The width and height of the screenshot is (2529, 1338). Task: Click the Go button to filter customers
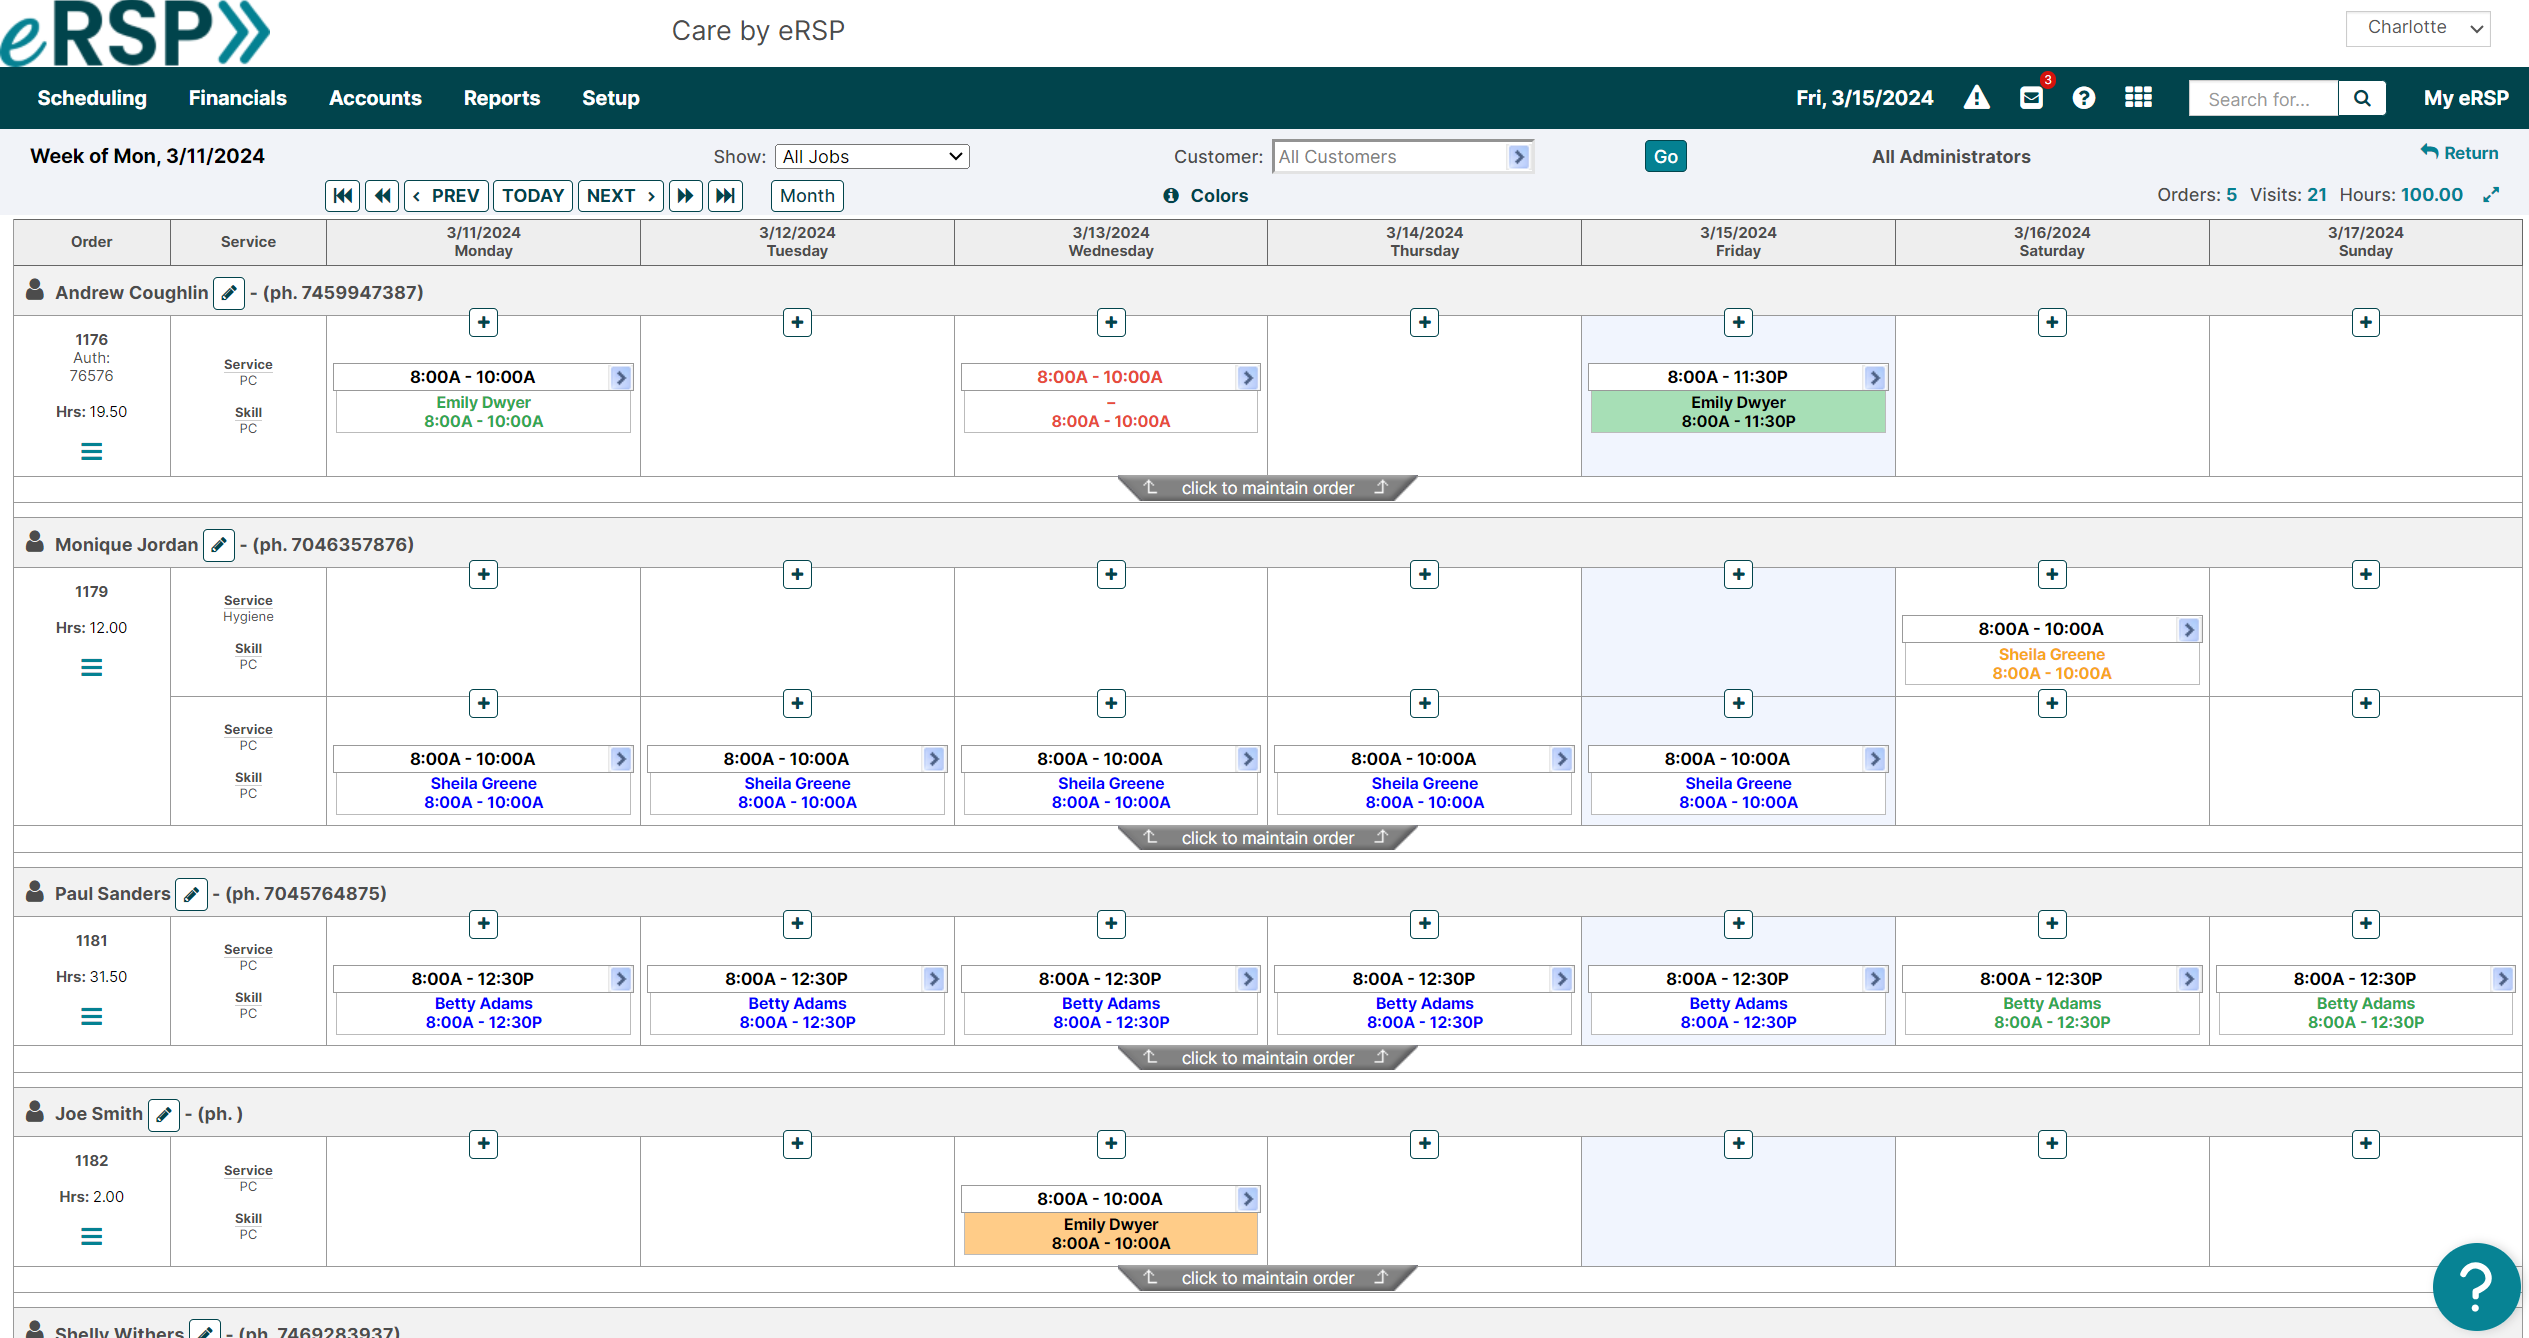1664,156
